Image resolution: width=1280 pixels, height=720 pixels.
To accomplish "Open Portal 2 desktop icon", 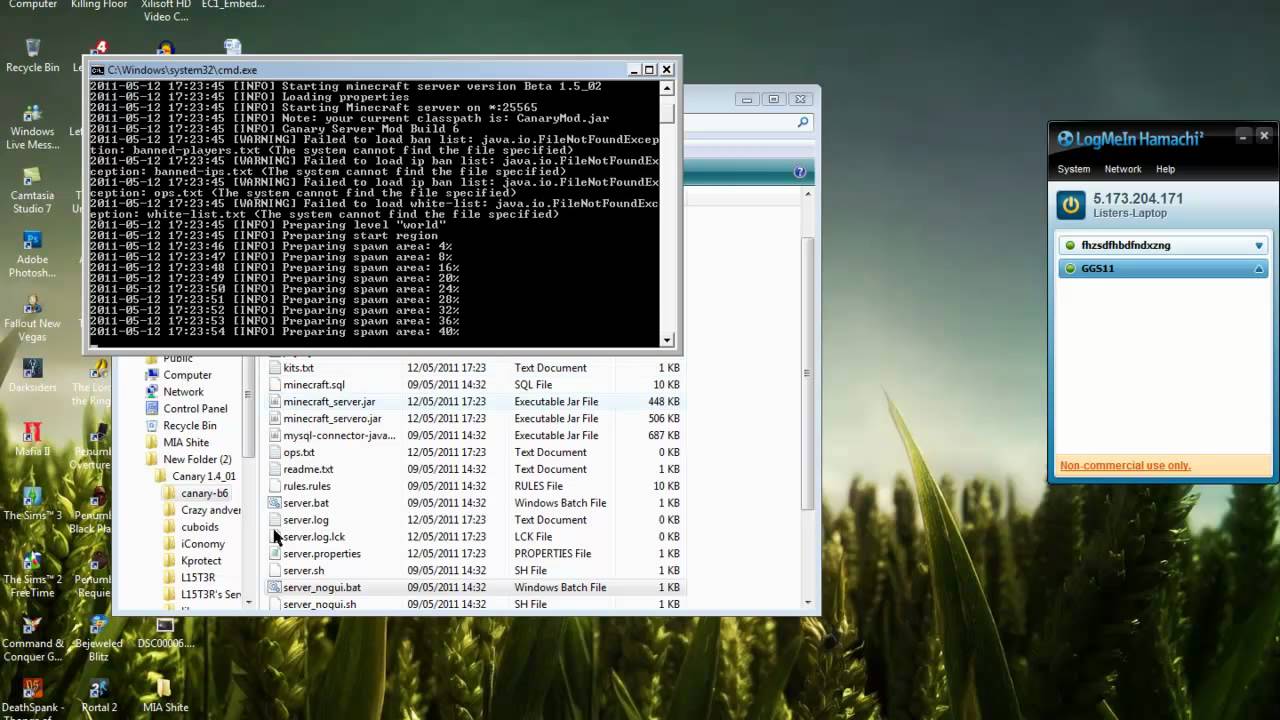I will [x=99, y=696].
